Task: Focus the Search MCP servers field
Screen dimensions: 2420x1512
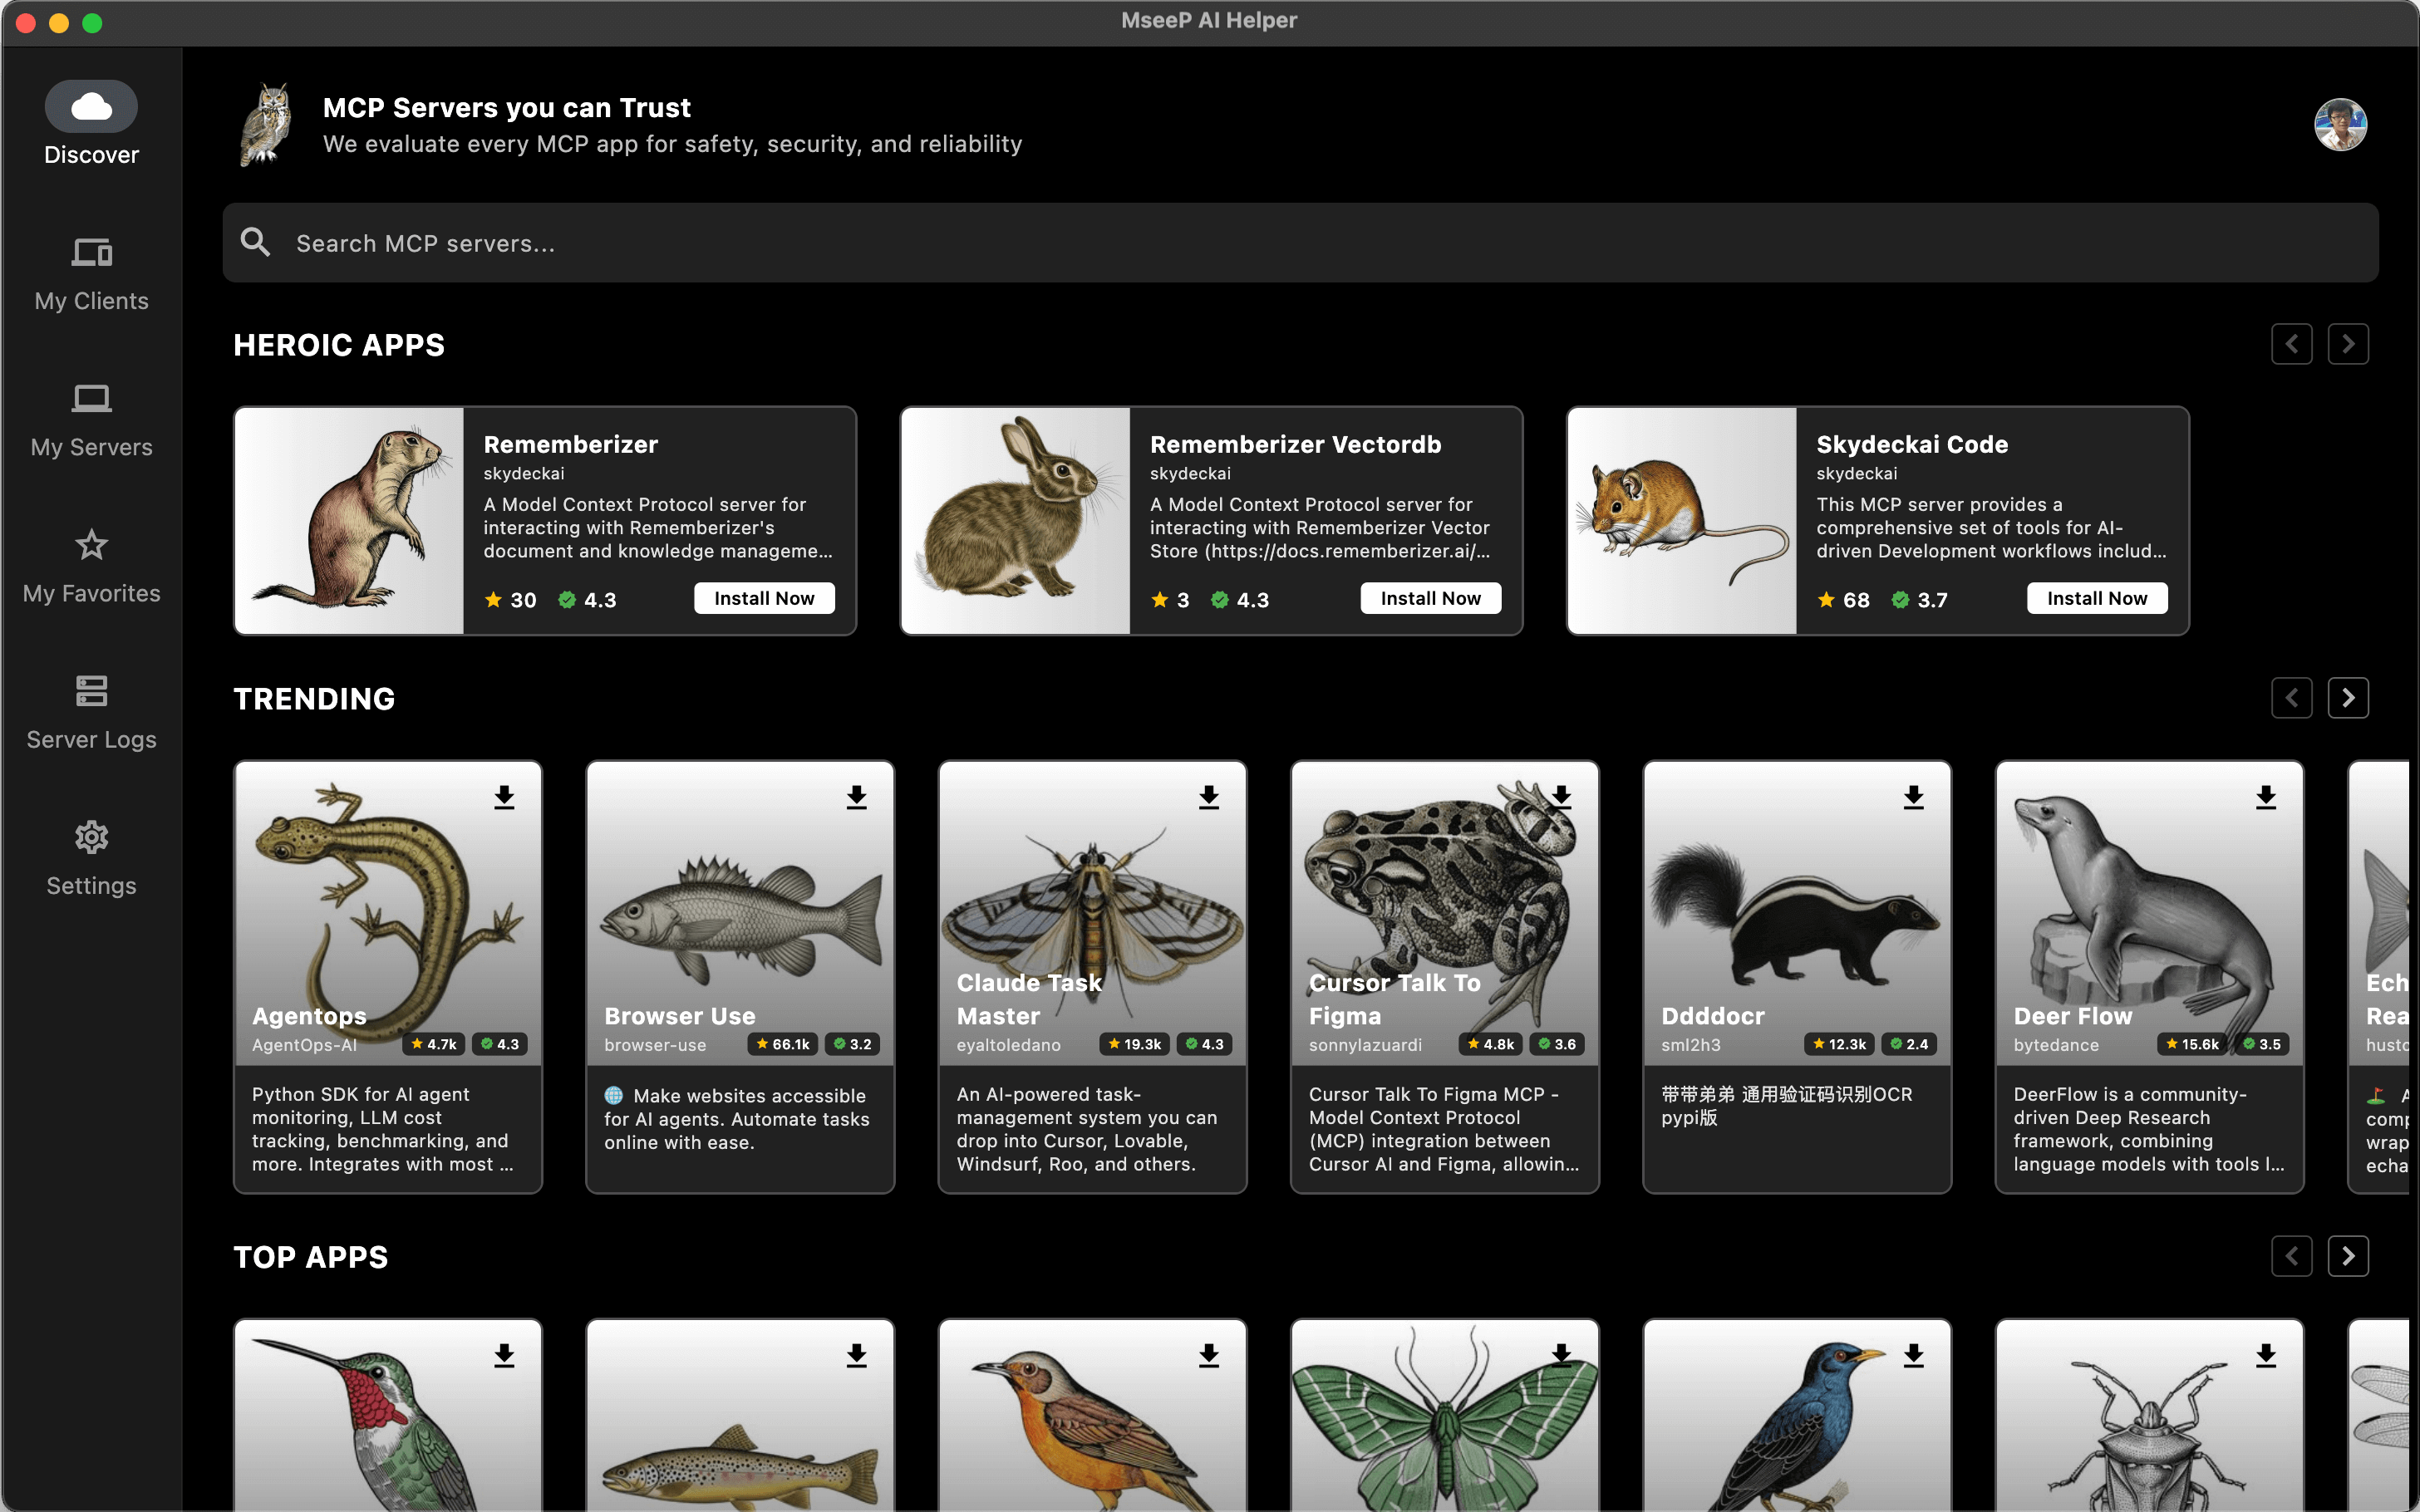Action: [1300, 243]
